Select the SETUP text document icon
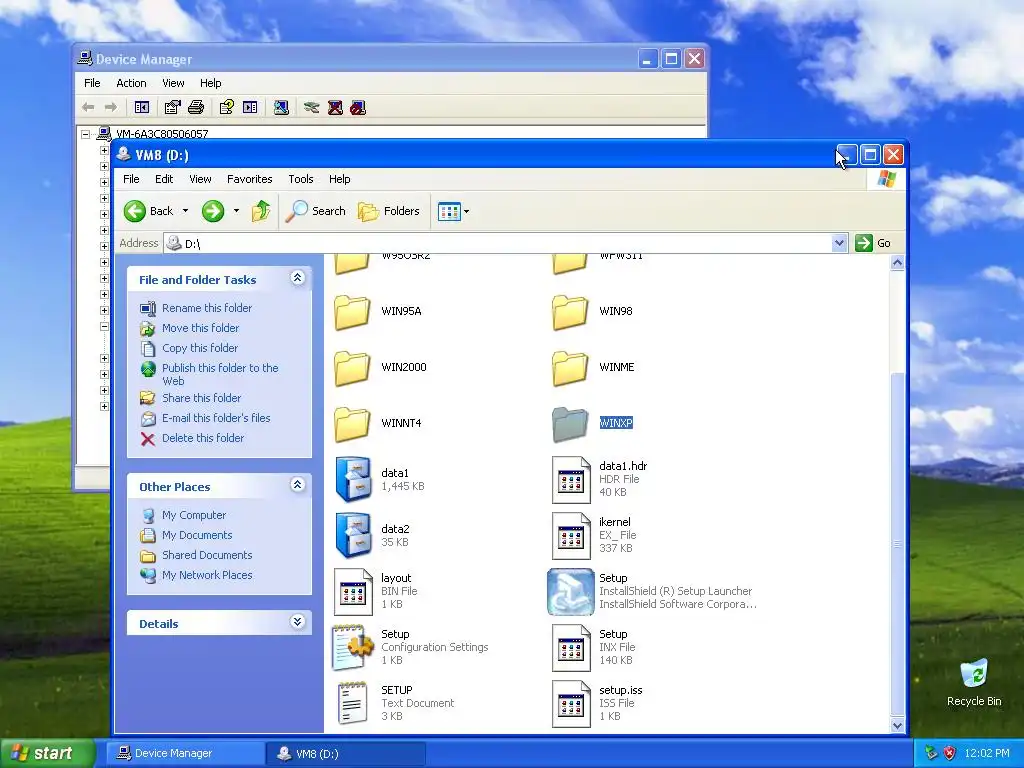1024x768 pixels. point(353,704)
